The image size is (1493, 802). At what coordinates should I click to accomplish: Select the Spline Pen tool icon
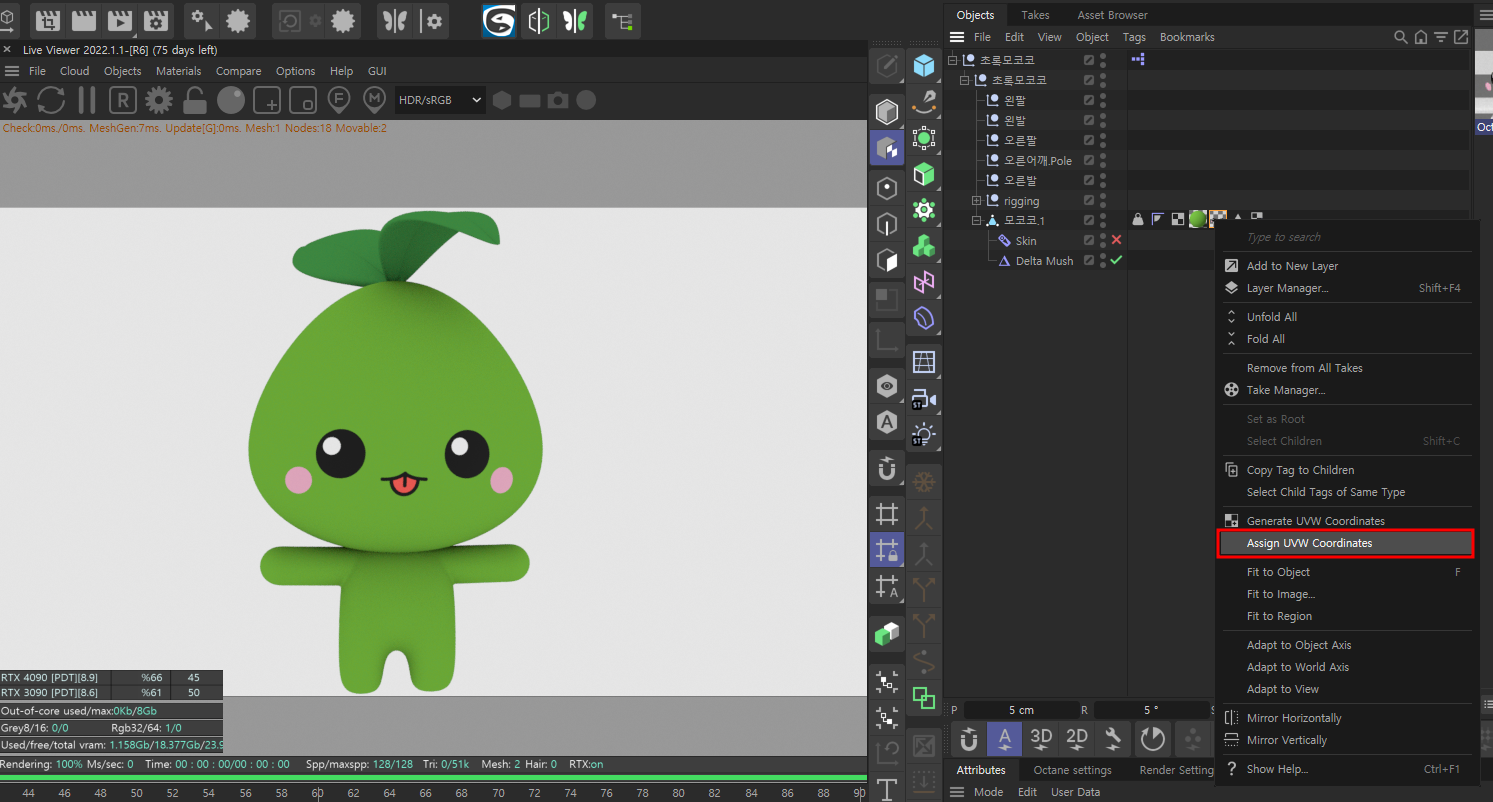pos(924,101)
